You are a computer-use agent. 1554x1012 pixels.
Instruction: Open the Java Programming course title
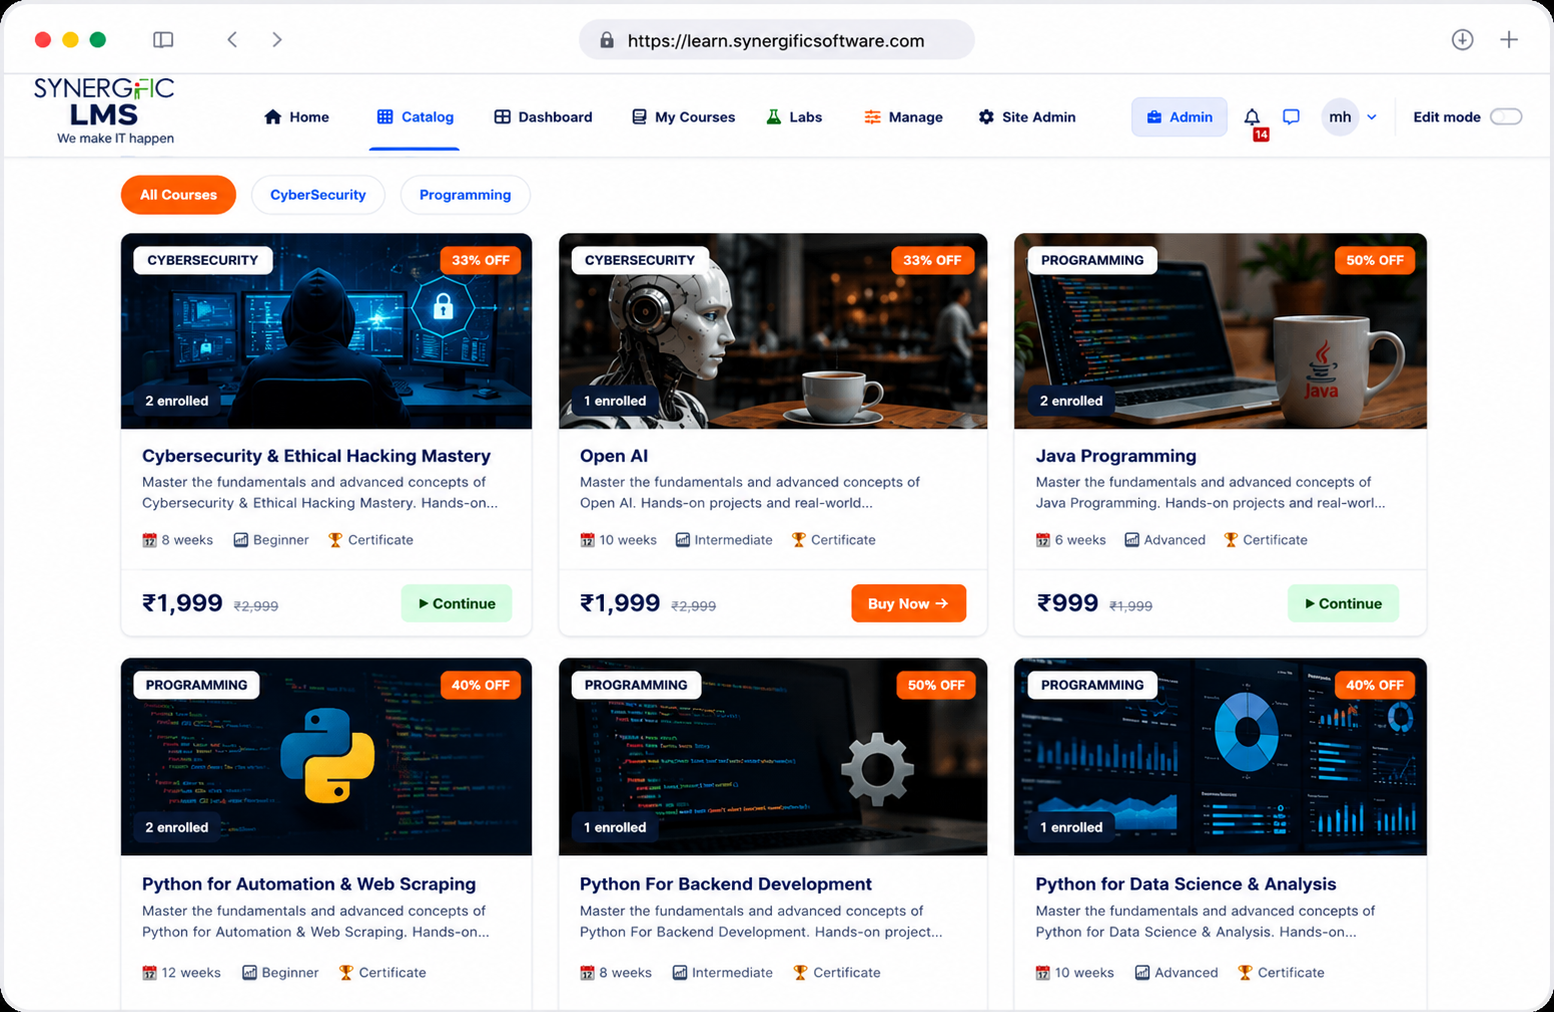tap(1116, 456)
